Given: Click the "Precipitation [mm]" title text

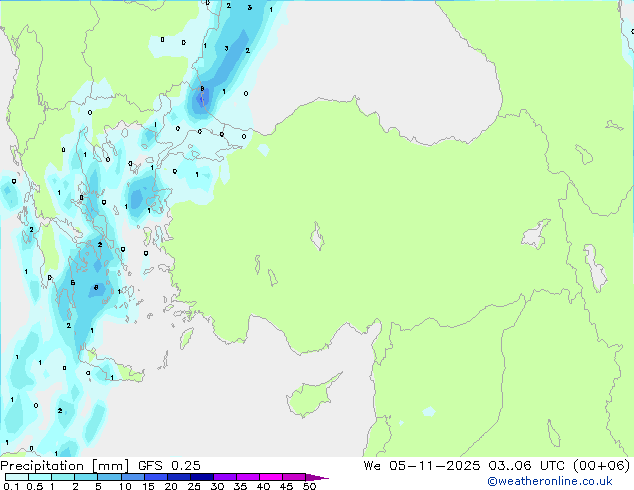Looking at the screenshot, I should point(65,466).
